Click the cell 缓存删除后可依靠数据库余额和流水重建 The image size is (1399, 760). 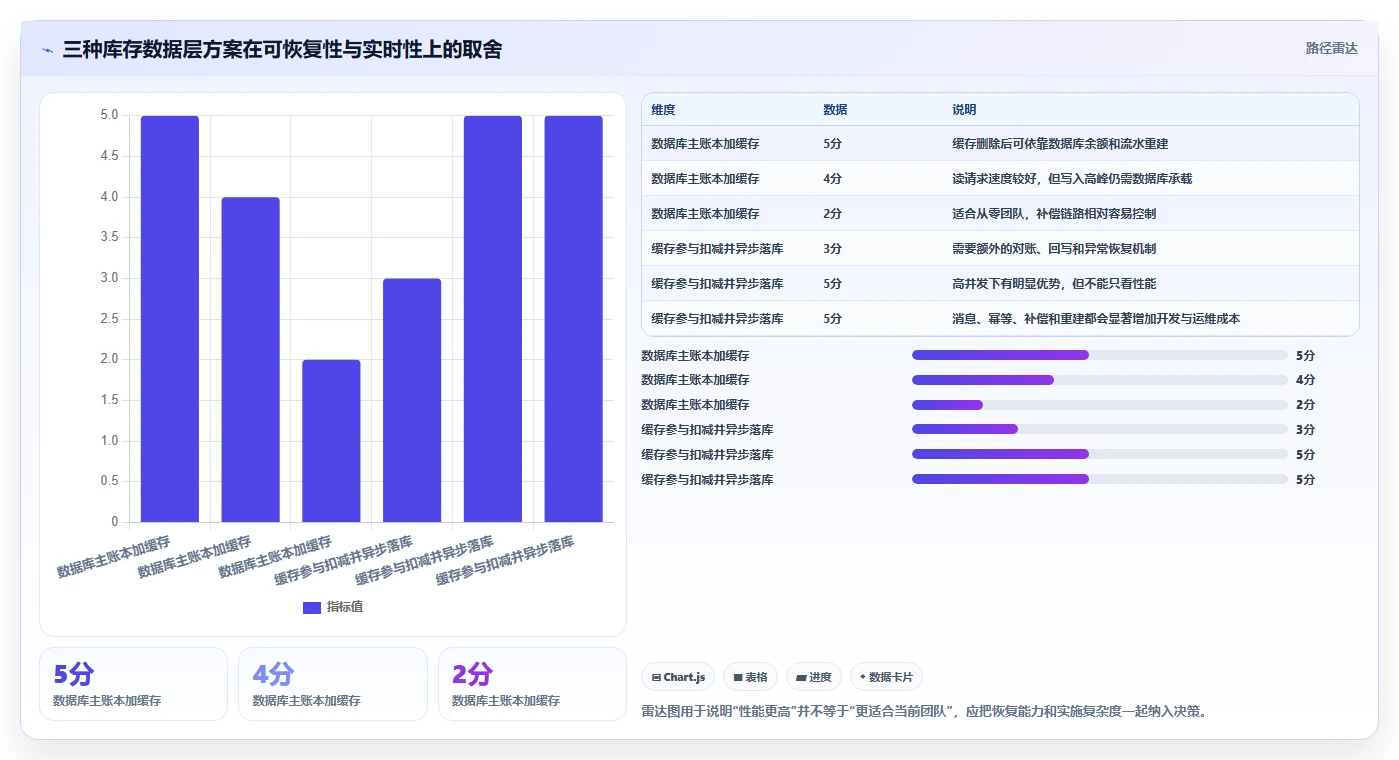pyautogui.click(x=1060, y=144)
